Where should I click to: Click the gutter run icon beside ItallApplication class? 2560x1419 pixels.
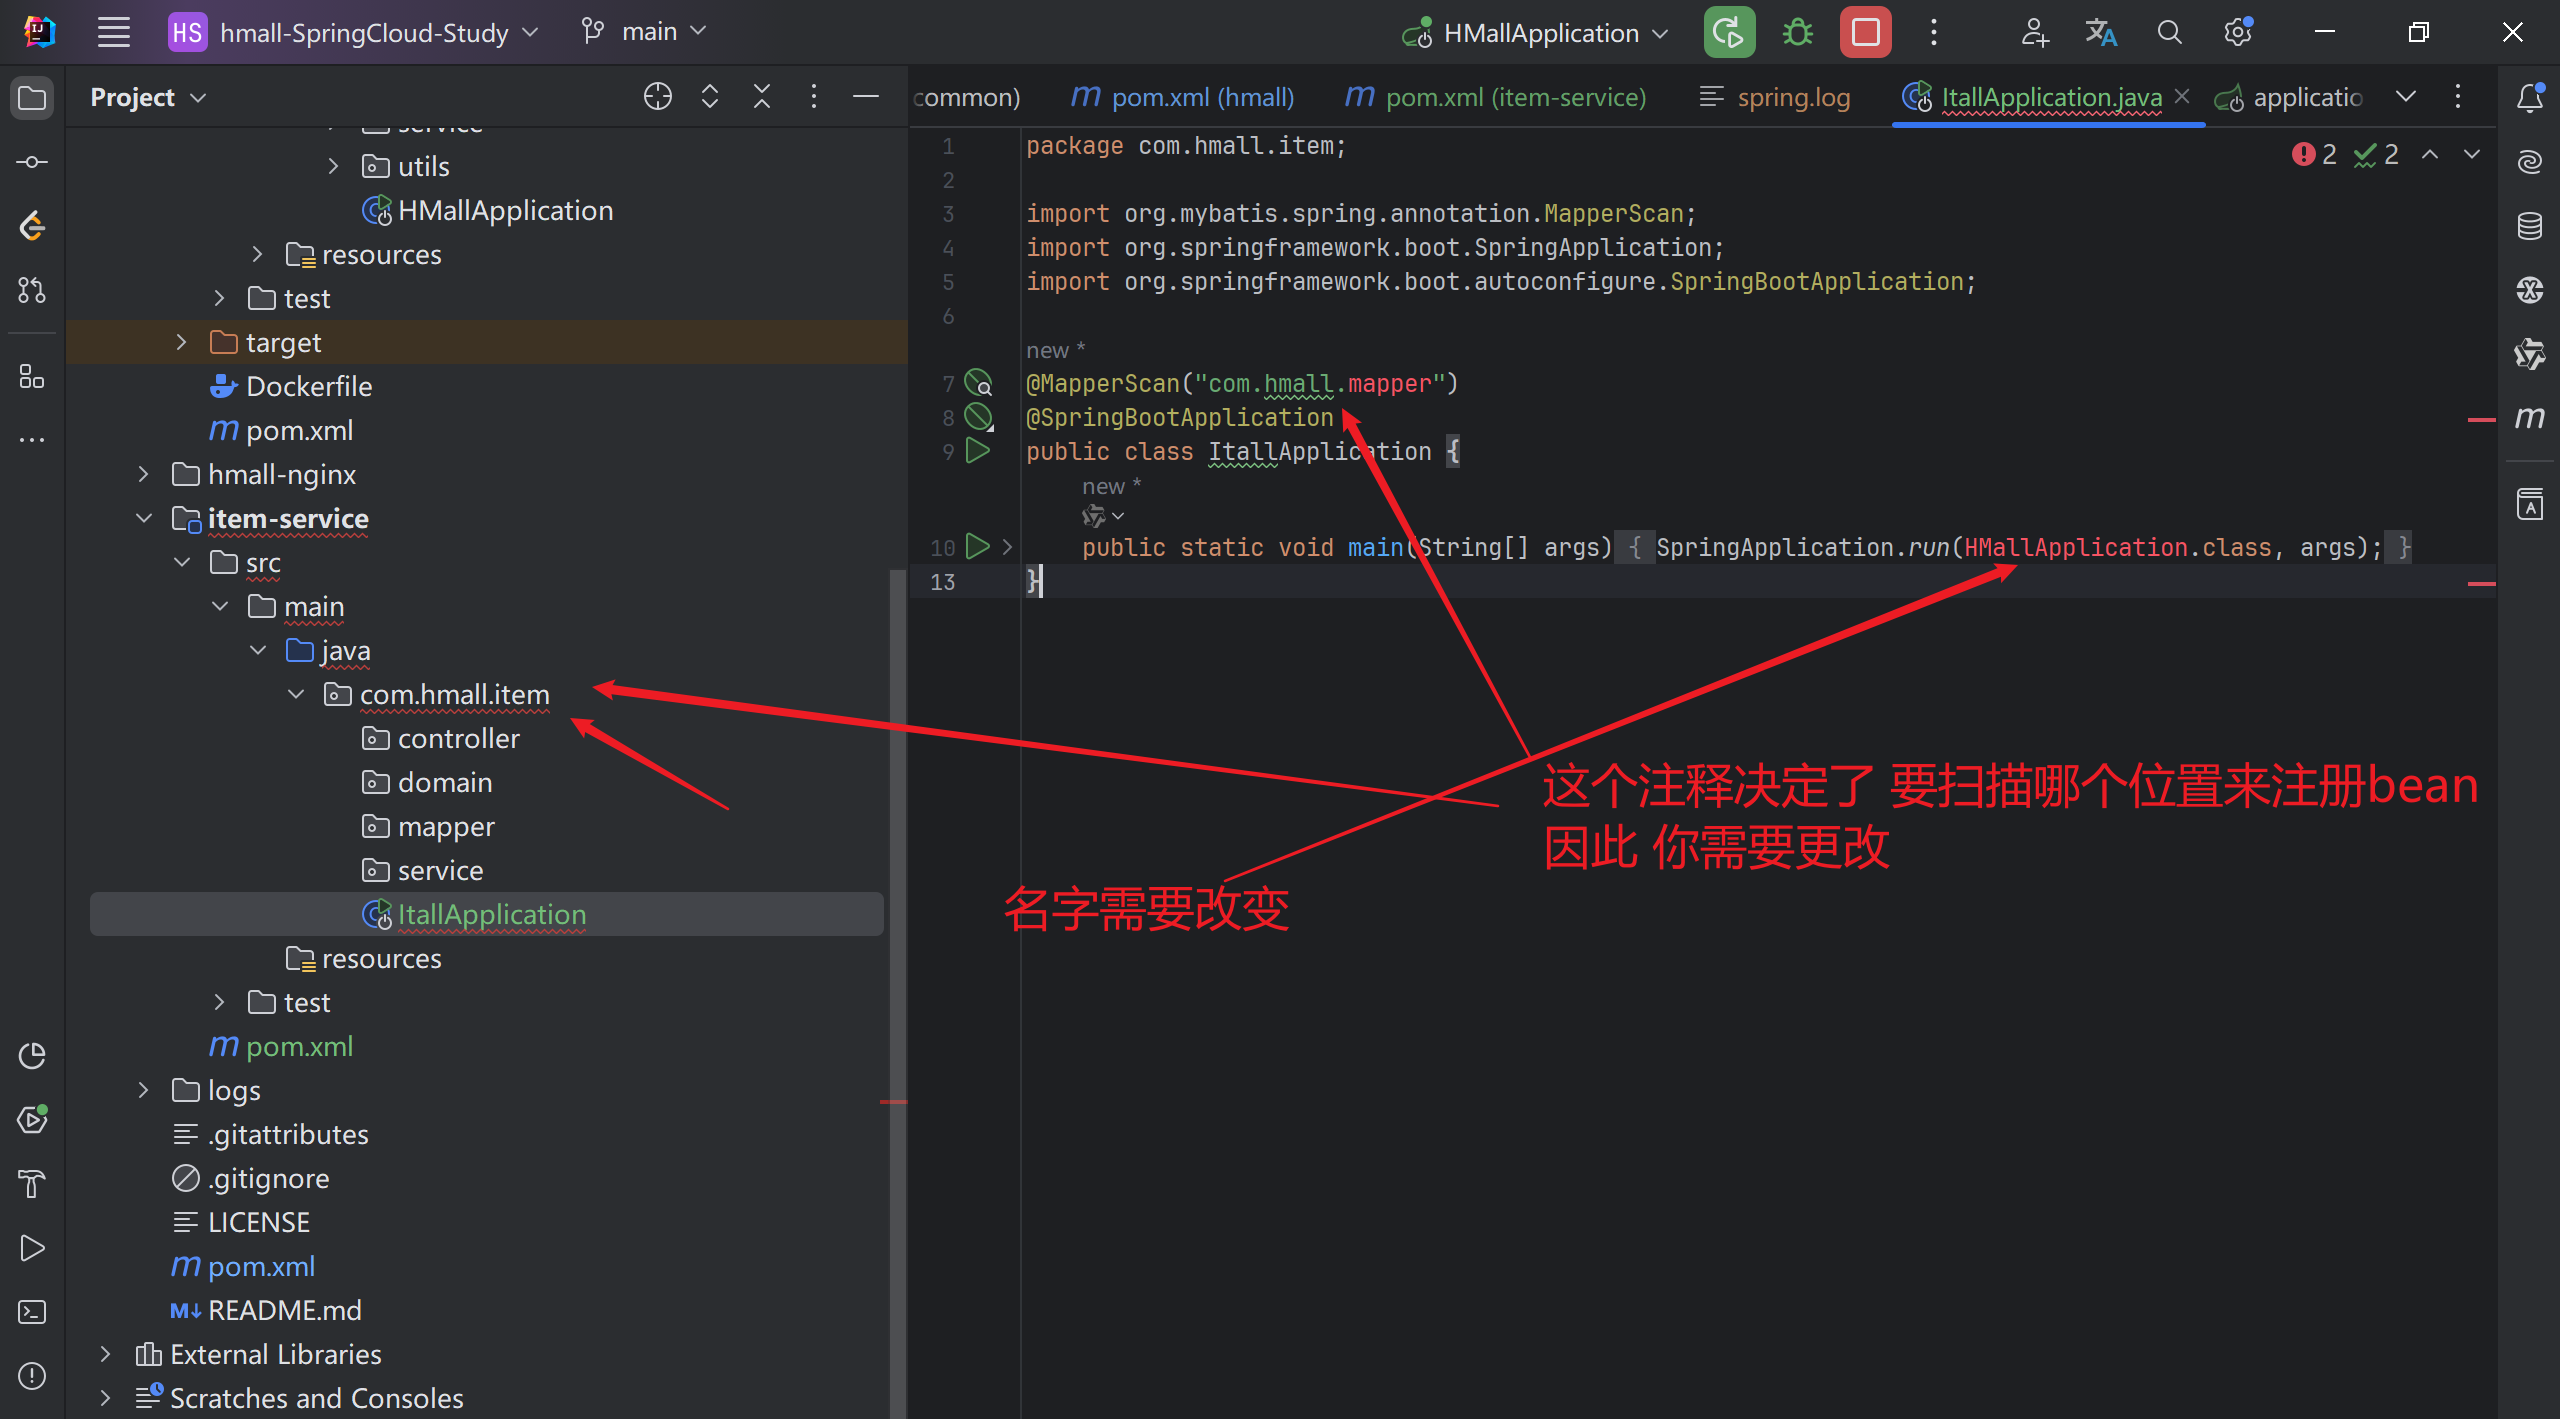click(977, 451)
